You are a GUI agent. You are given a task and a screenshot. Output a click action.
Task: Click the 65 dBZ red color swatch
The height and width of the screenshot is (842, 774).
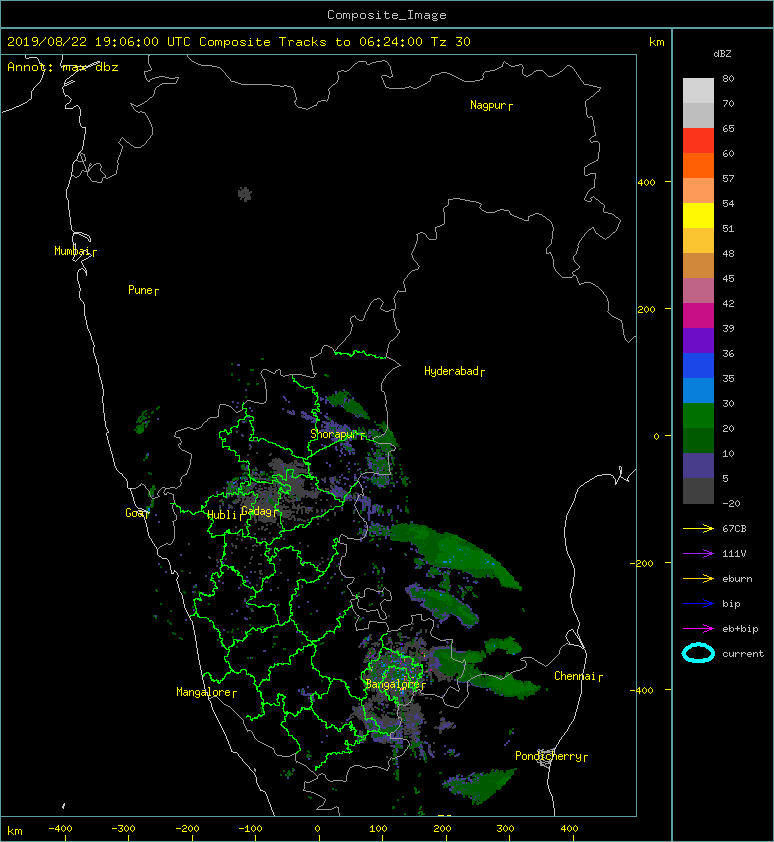point(698,141)
